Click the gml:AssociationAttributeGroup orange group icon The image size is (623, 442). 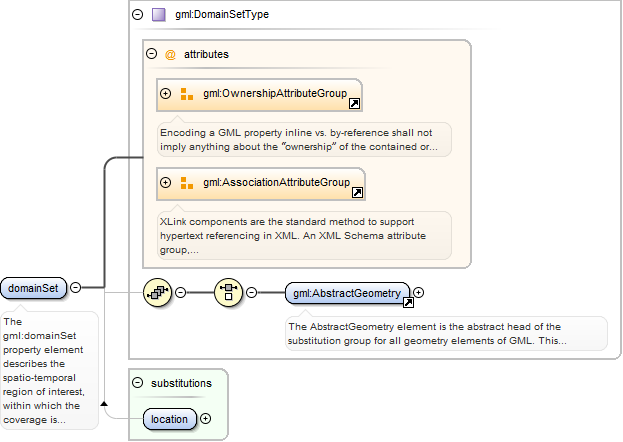[x=187, y=183]
